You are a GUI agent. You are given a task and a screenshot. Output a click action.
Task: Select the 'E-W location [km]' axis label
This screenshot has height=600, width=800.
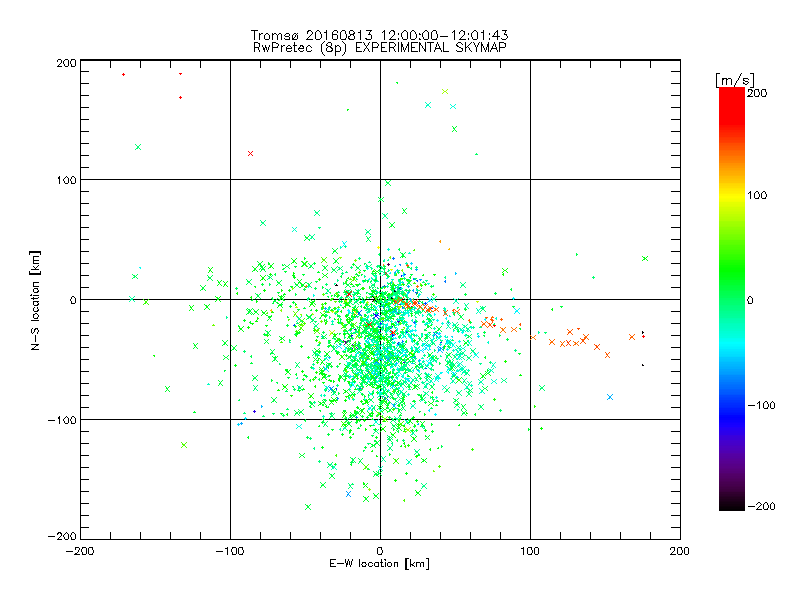click(x=379, y=564)
